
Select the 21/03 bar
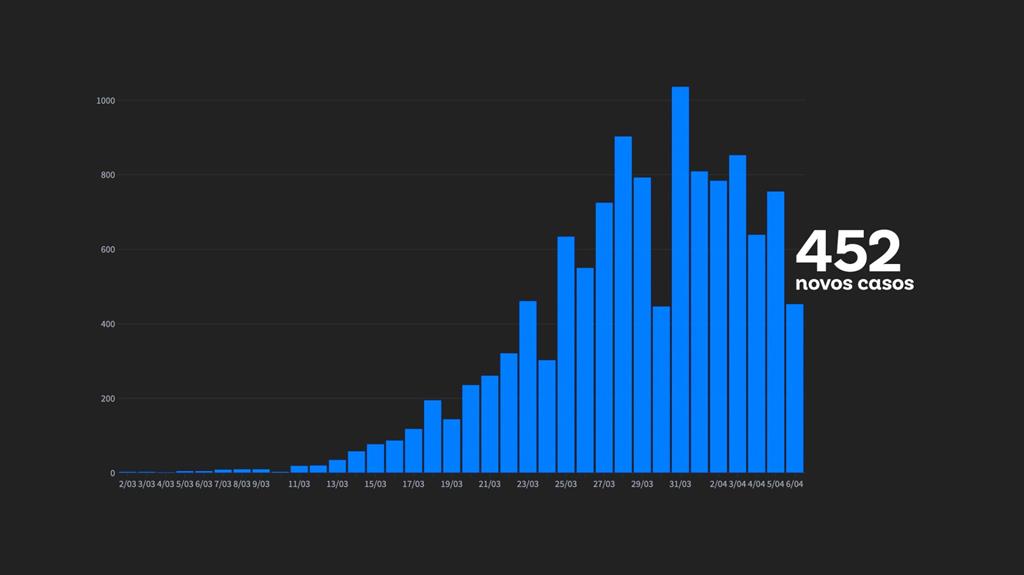[490, 425]
